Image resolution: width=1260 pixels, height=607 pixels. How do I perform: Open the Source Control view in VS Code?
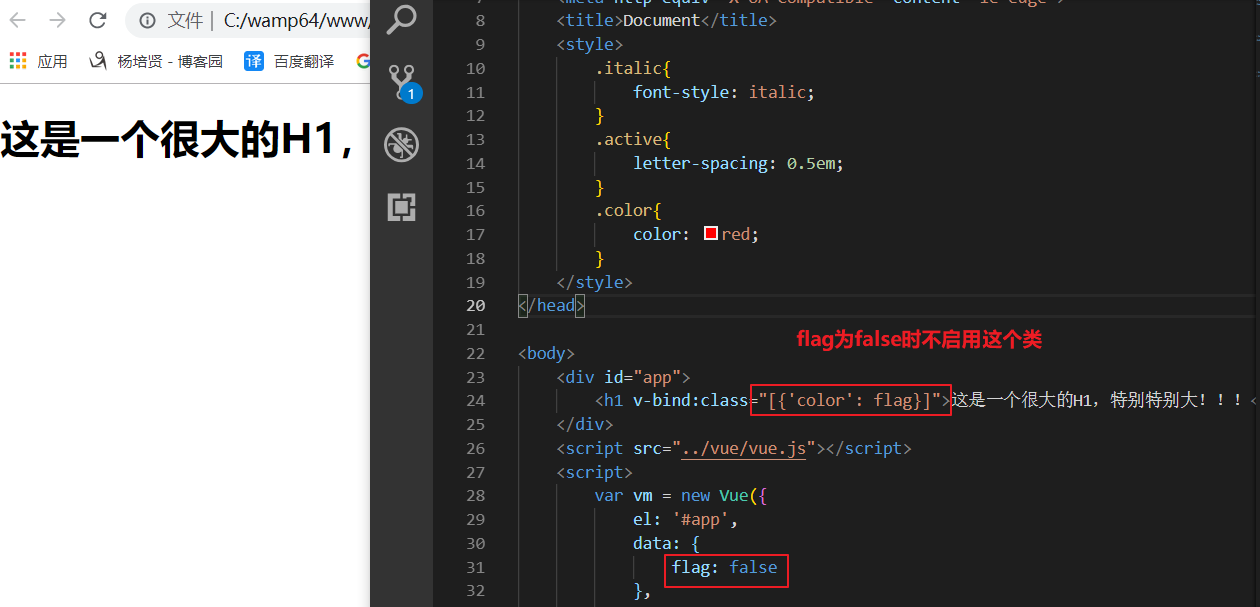(402, 82)
